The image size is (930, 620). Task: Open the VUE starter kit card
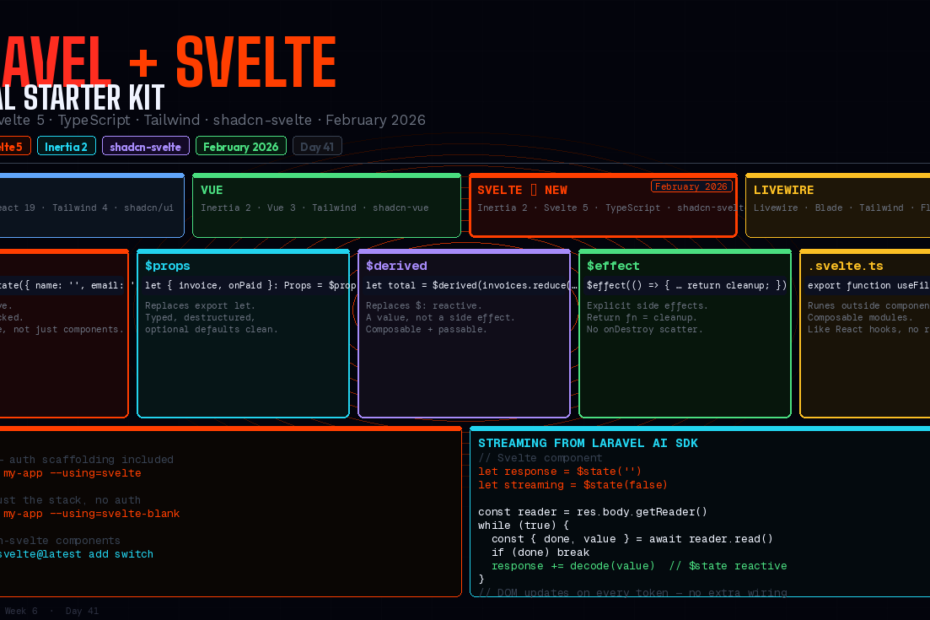[326, 206]
